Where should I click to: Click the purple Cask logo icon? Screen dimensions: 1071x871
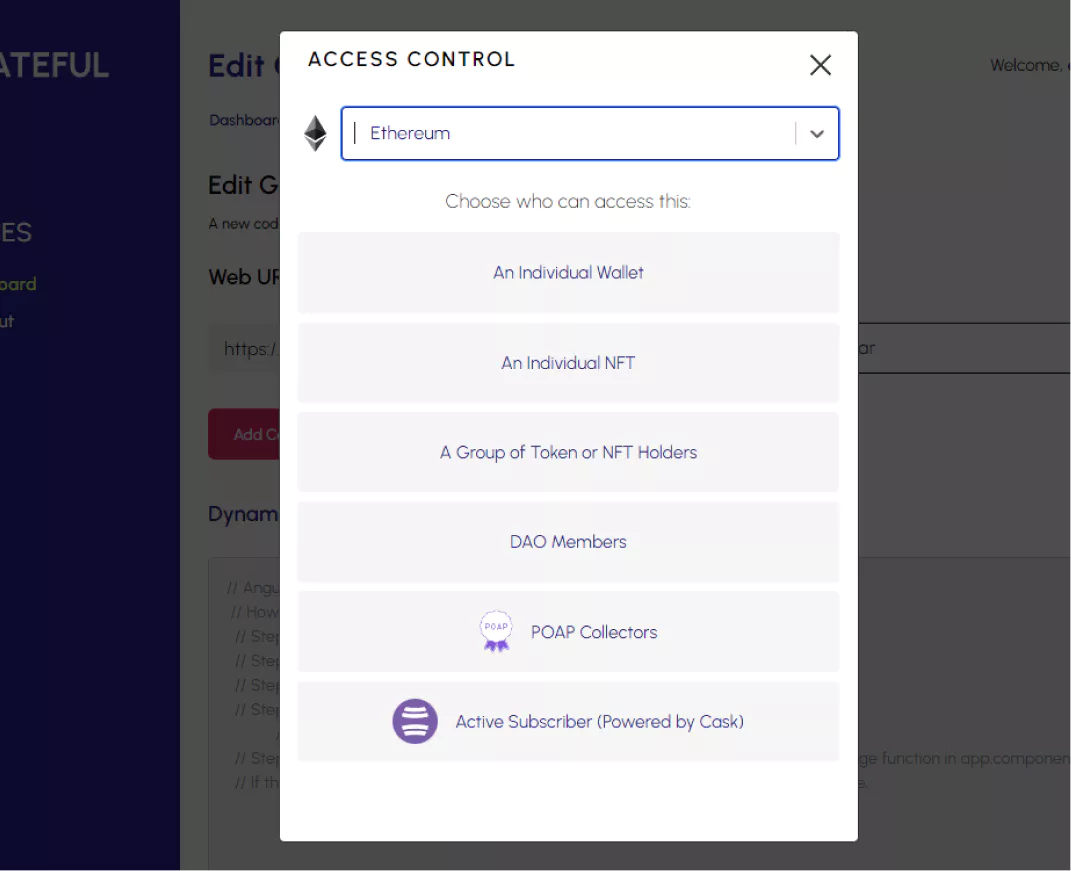415,721
